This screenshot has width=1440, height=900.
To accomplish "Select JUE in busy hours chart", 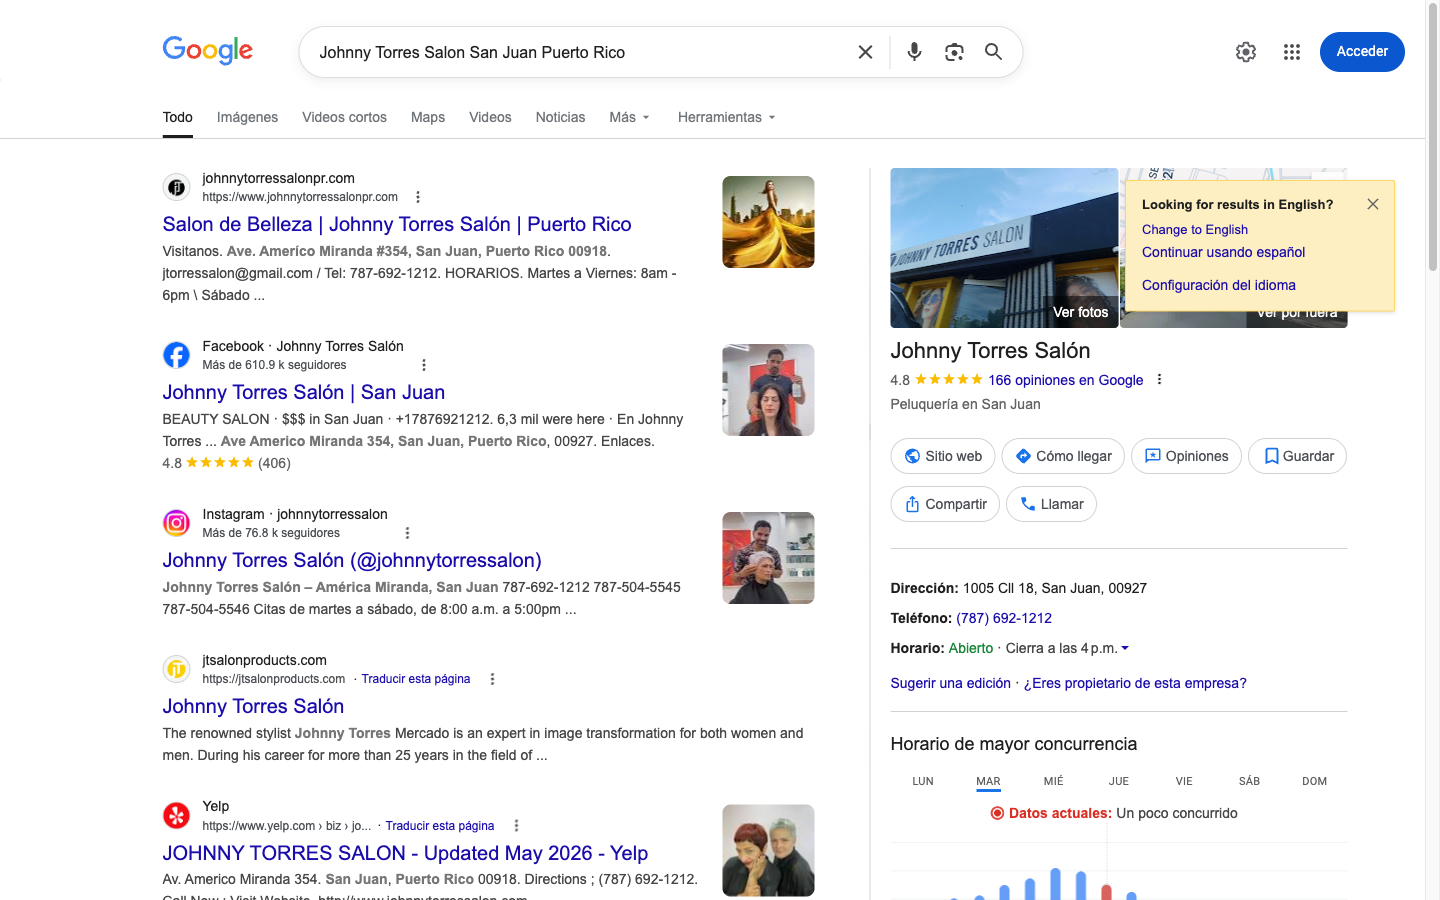I will tap(1119, 781).
